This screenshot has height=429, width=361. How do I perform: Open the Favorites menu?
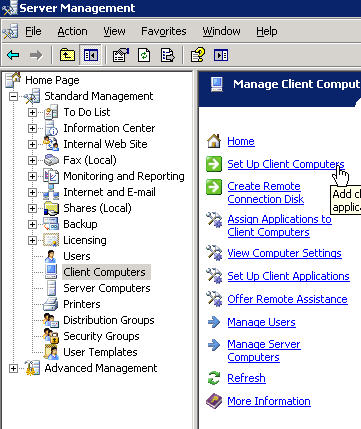tap(164, 31)
